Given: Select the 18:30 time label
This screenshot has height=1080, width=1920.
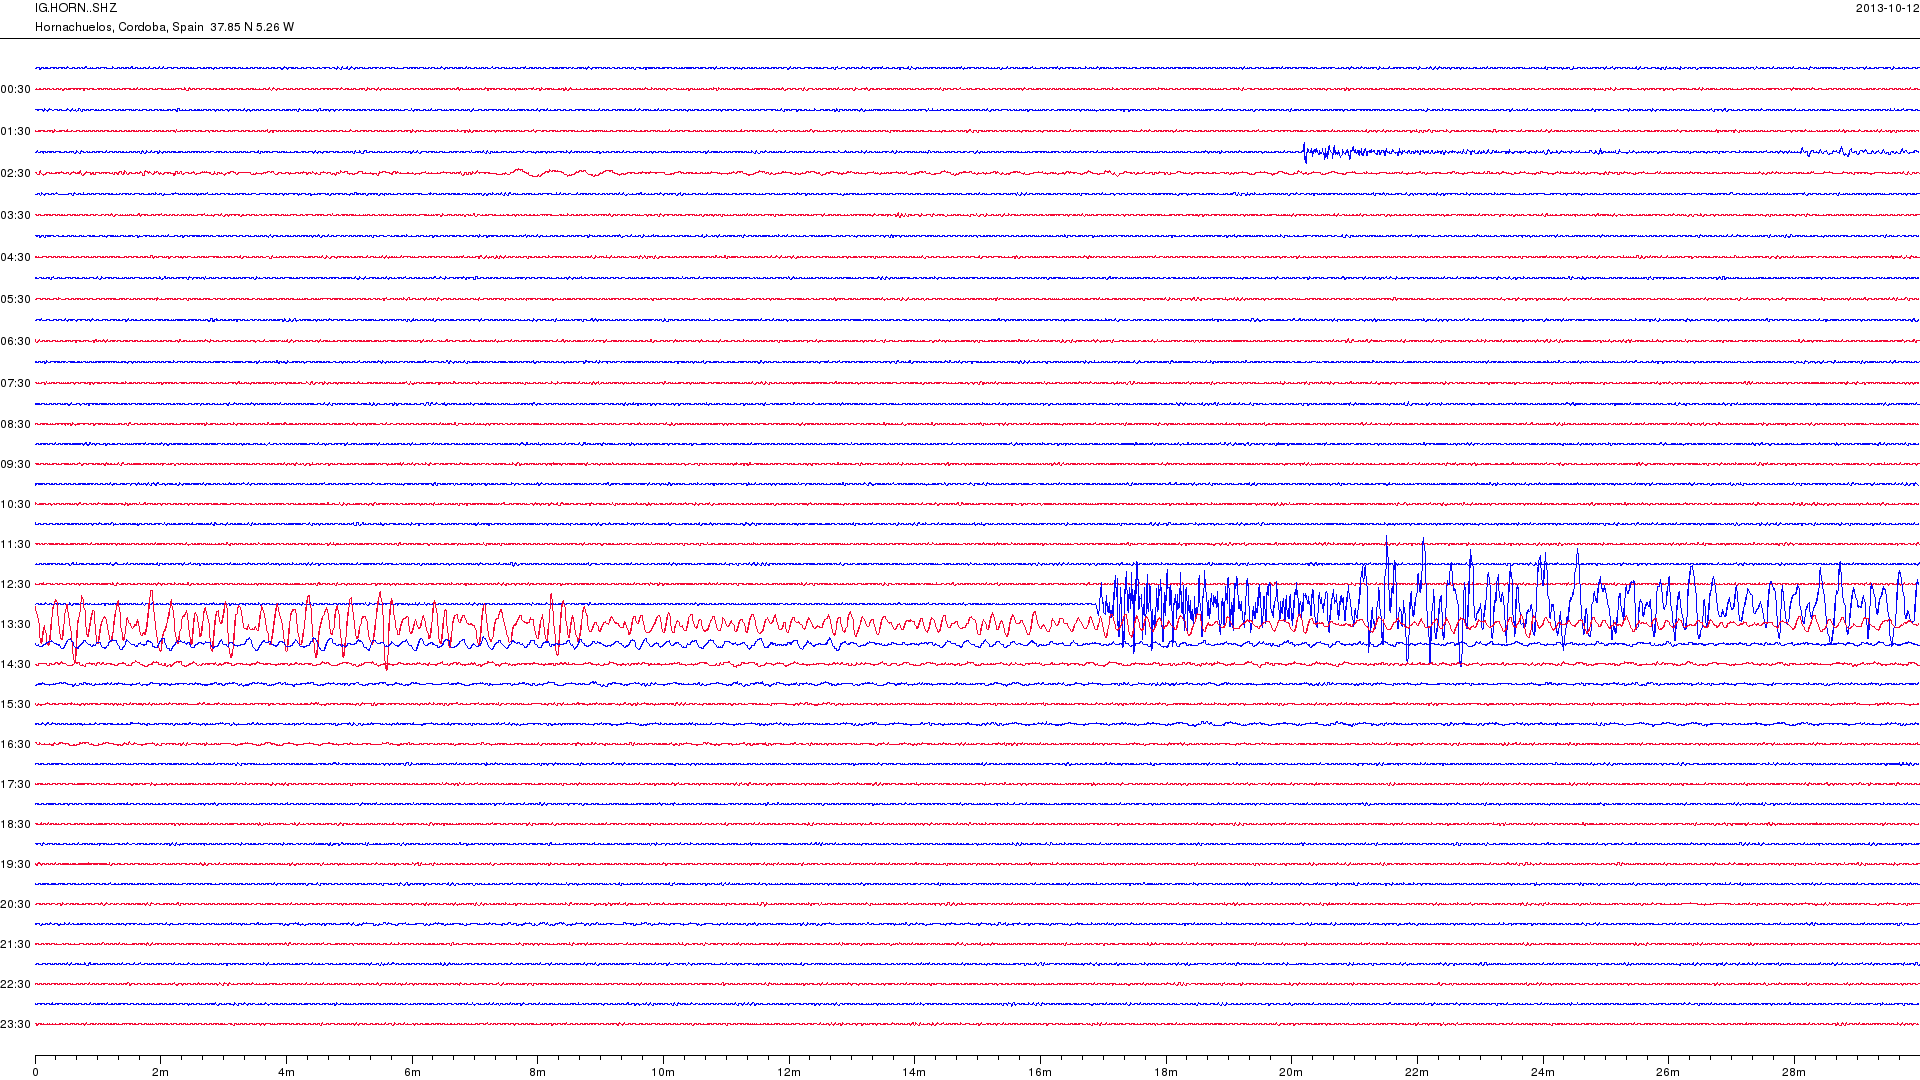Looking at the screenshot, I should pos(16,824).
